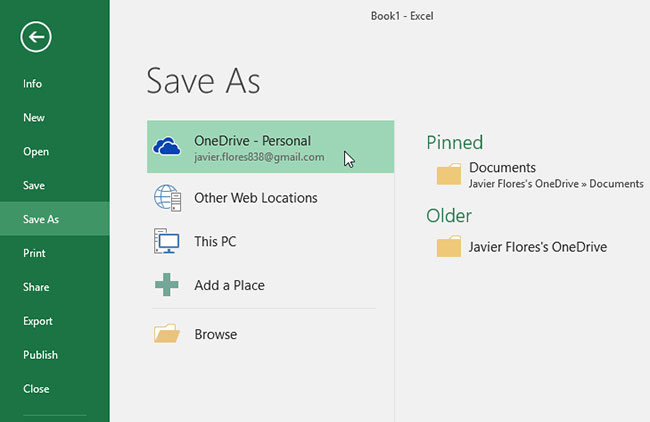Click the Book1 - Excel window title
The height and width of the screenshot is (422, 650).
[402, 16]
